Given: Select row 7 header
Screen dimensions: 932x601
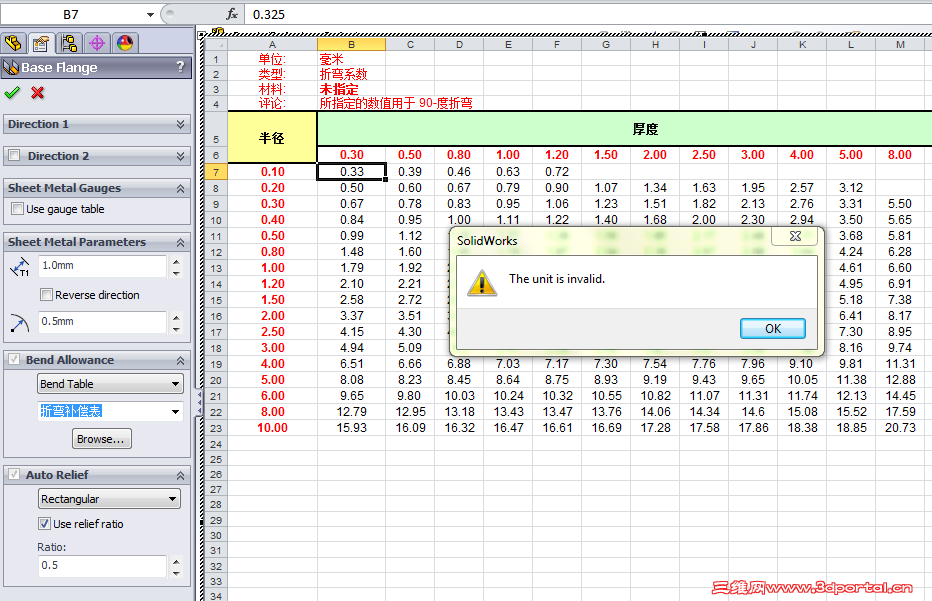Looking at the screenshot, I should [x=216, y=172].
